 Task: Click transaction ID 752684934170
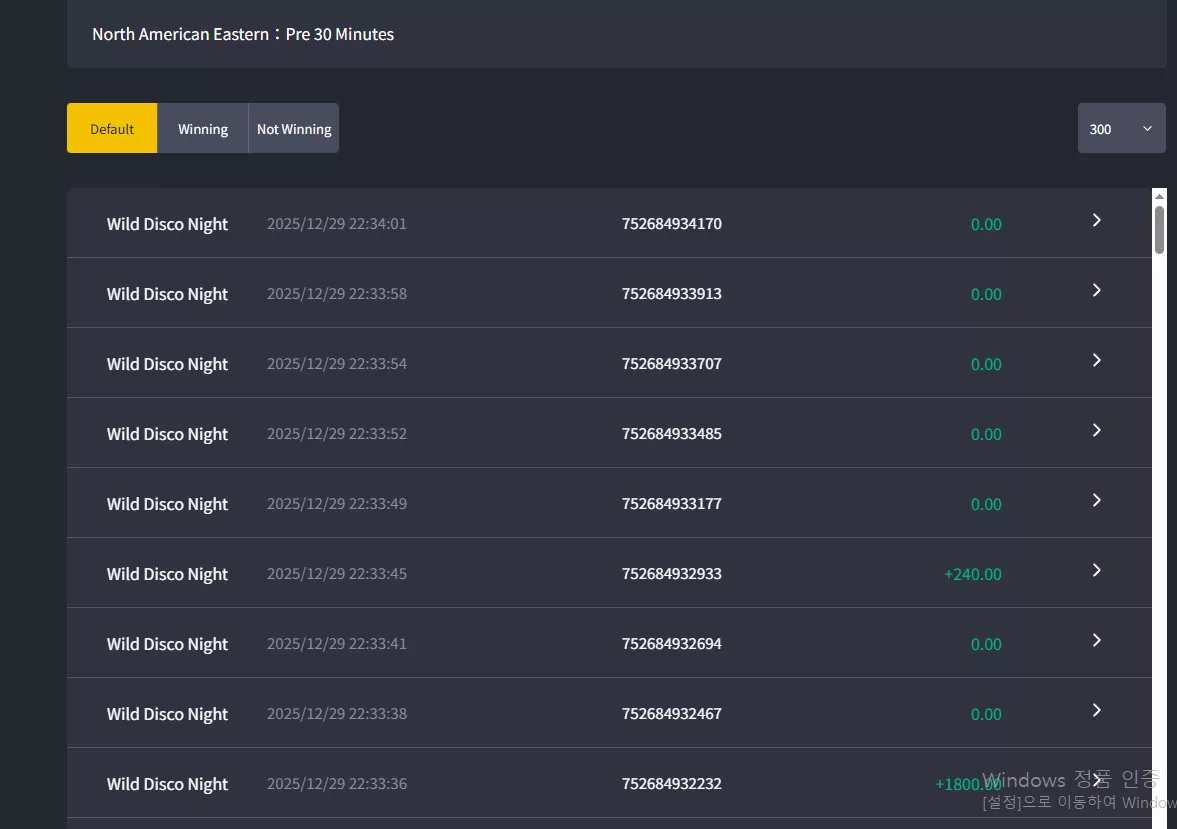click(671, 224)
